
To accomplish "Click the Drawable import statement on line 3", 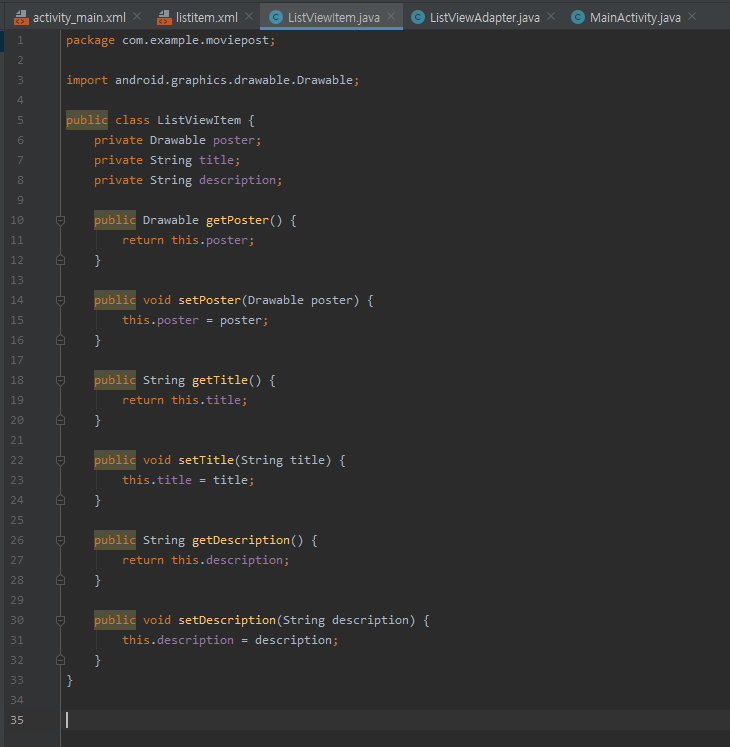I will [212, 80].
